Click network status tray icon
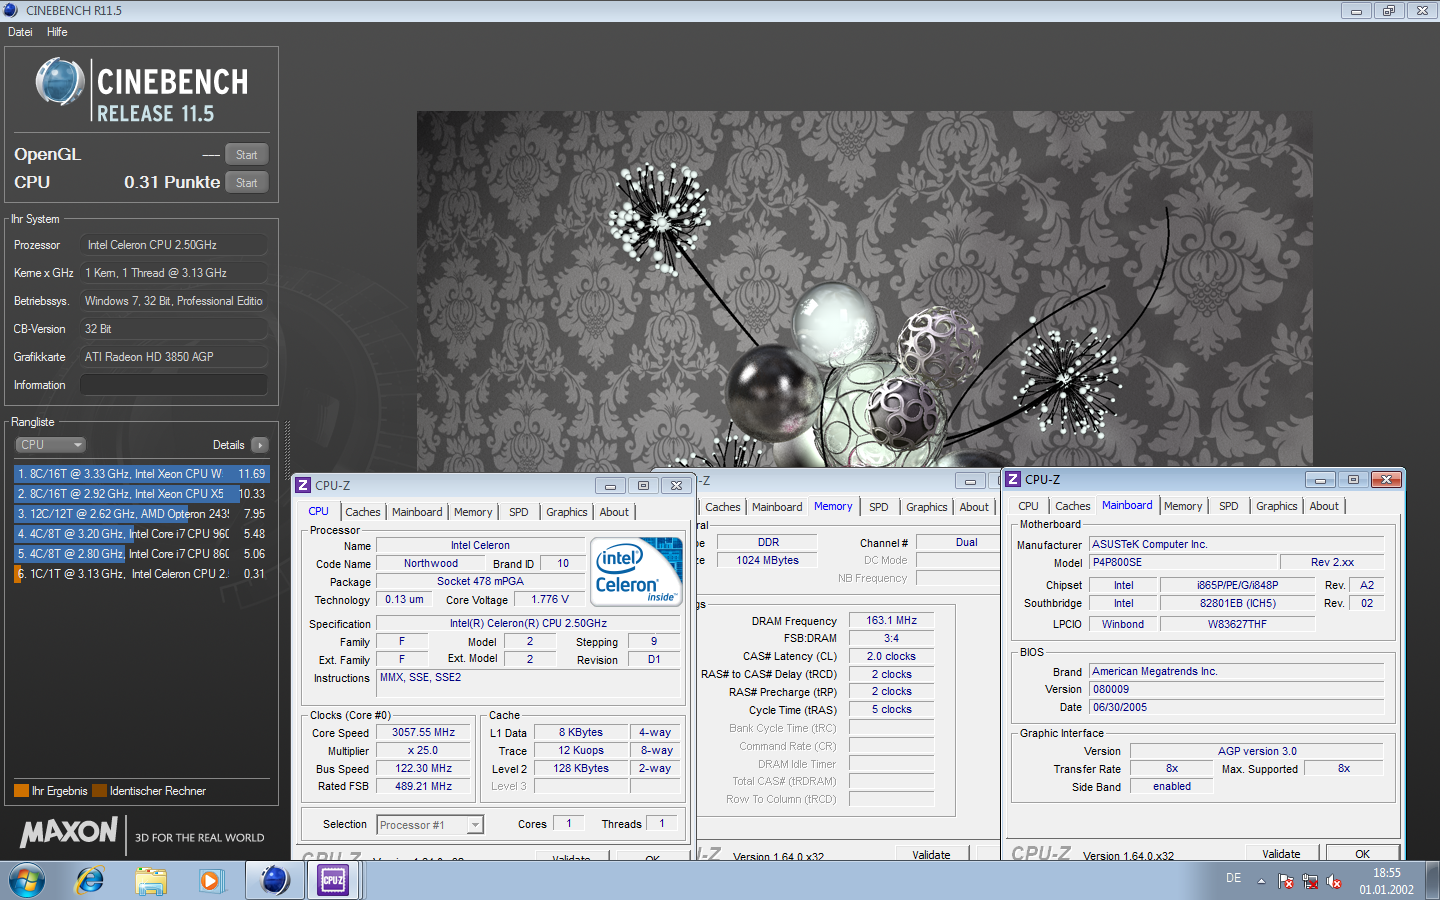This screenshot has height=900, width=1440. pyautogui.click(x=1310, y=881)
